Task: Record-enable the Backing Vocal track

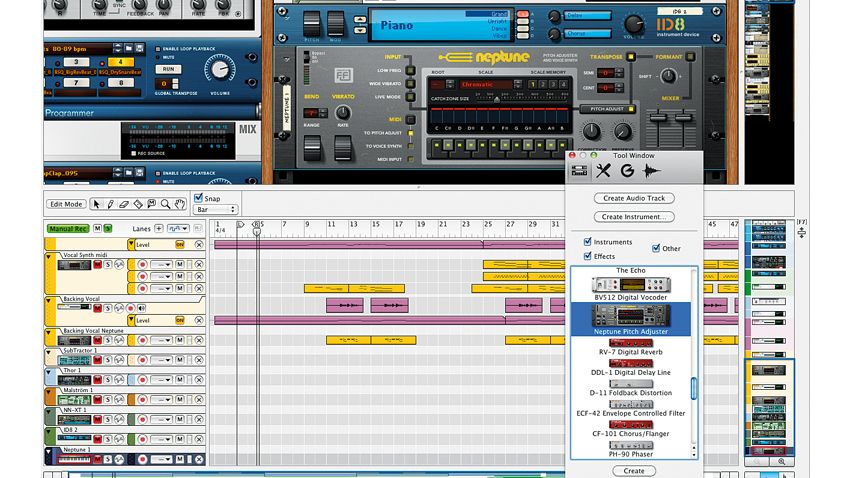Action: [x=131, y=308]
